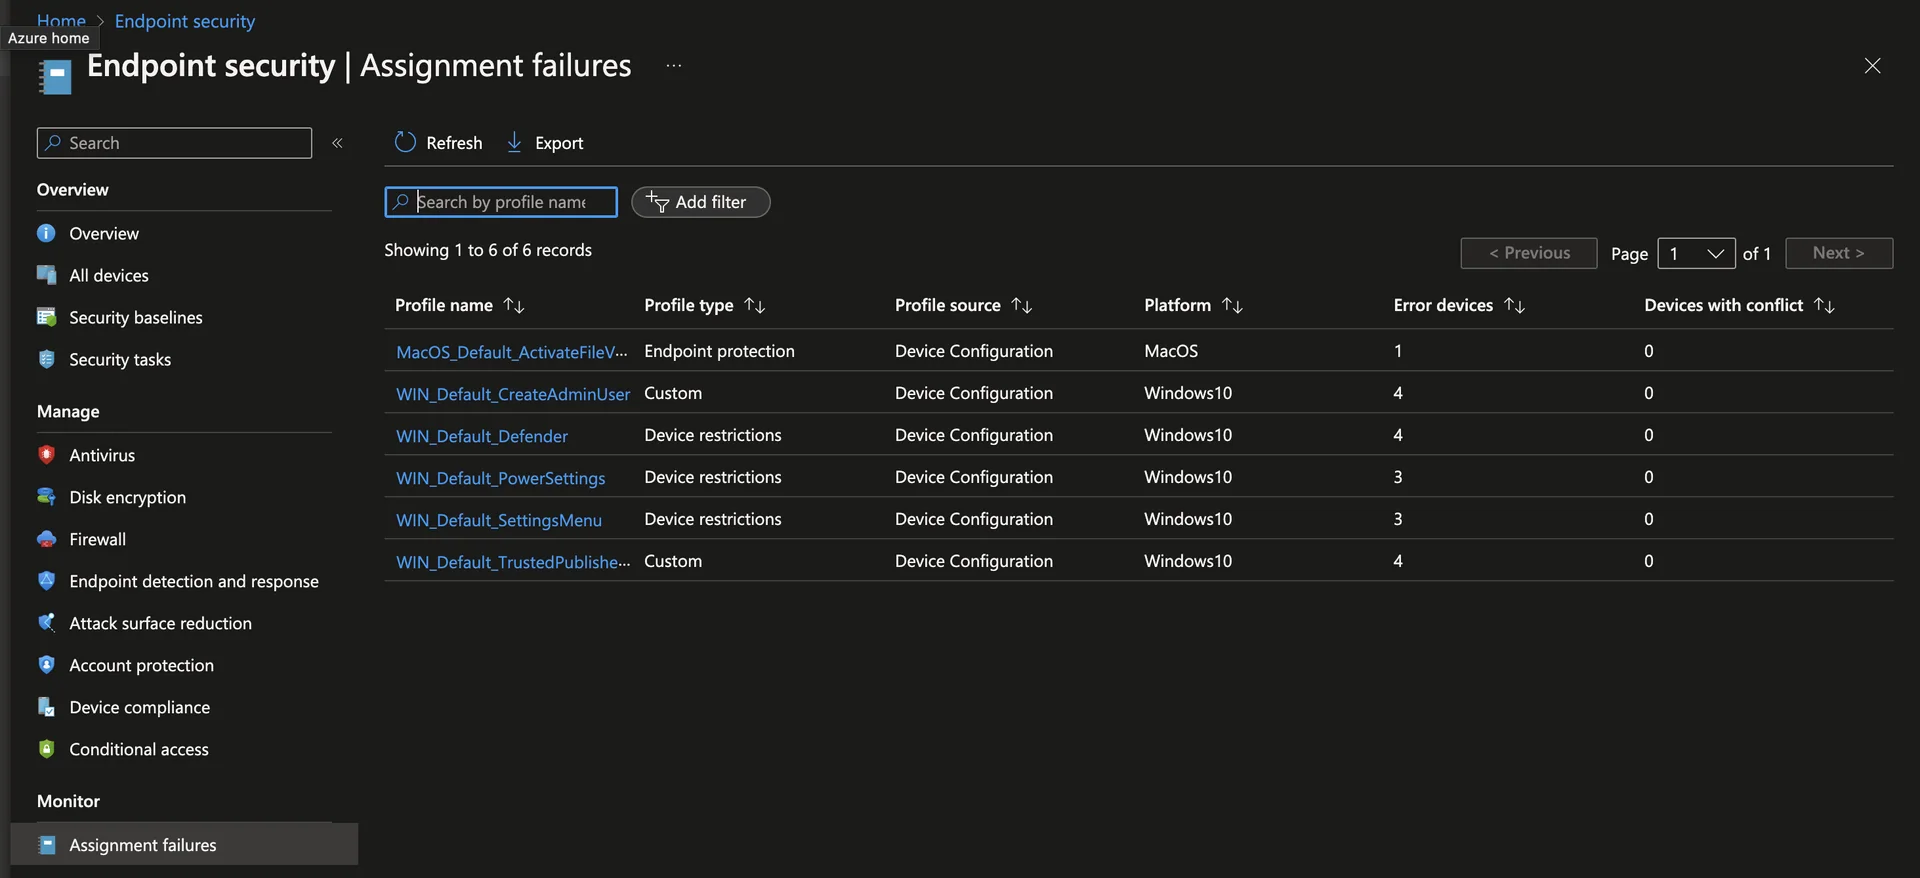The height and width of the screenshot is (878, 1920).
Task: Click the Endpoint detection and response icon
Action: click(x=46, y=581)
